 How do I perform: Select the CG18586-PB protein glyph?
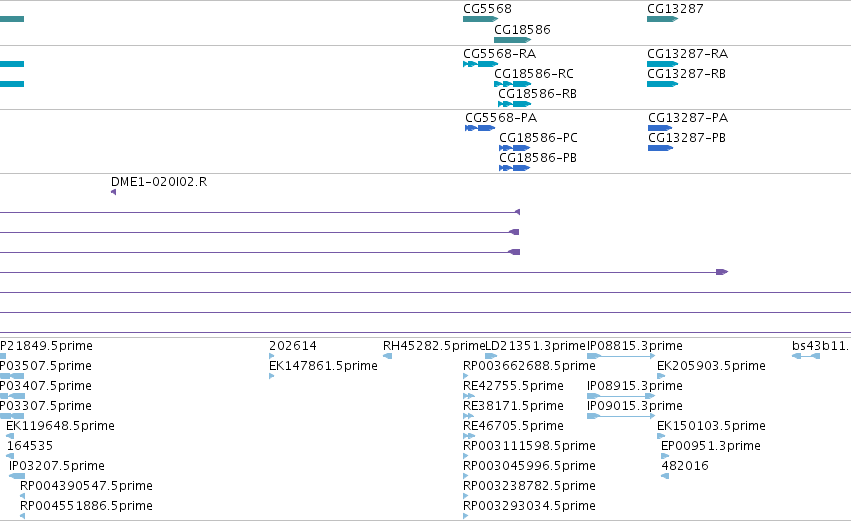(x=514, y=168)
